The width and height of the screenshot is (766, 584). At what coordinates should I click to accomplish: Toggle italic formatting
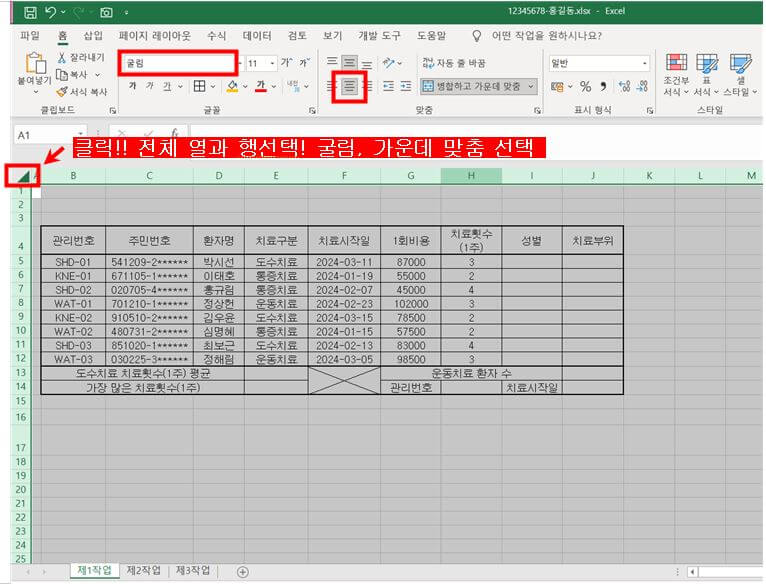(150, 87)
